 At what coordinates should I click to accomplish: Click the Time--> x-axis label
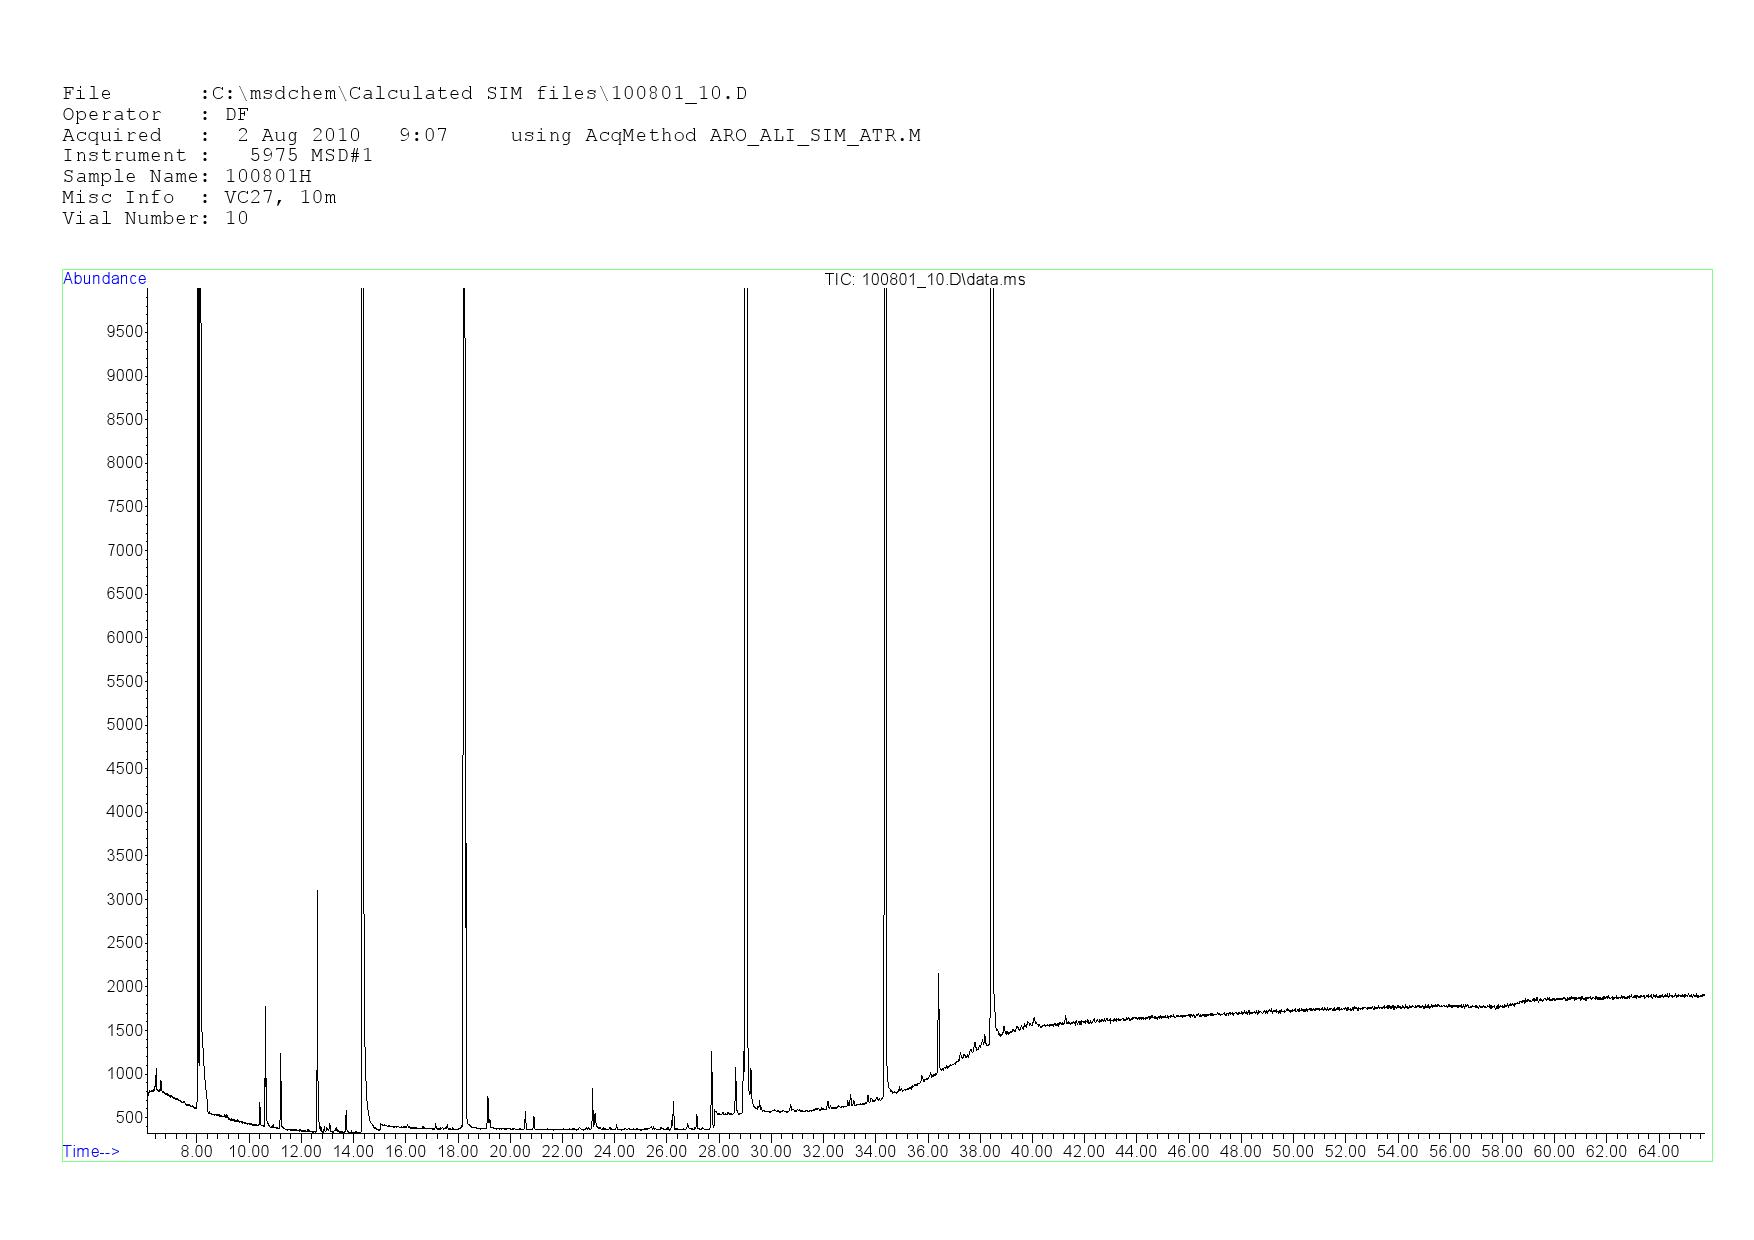click(x=91, y=1151)
